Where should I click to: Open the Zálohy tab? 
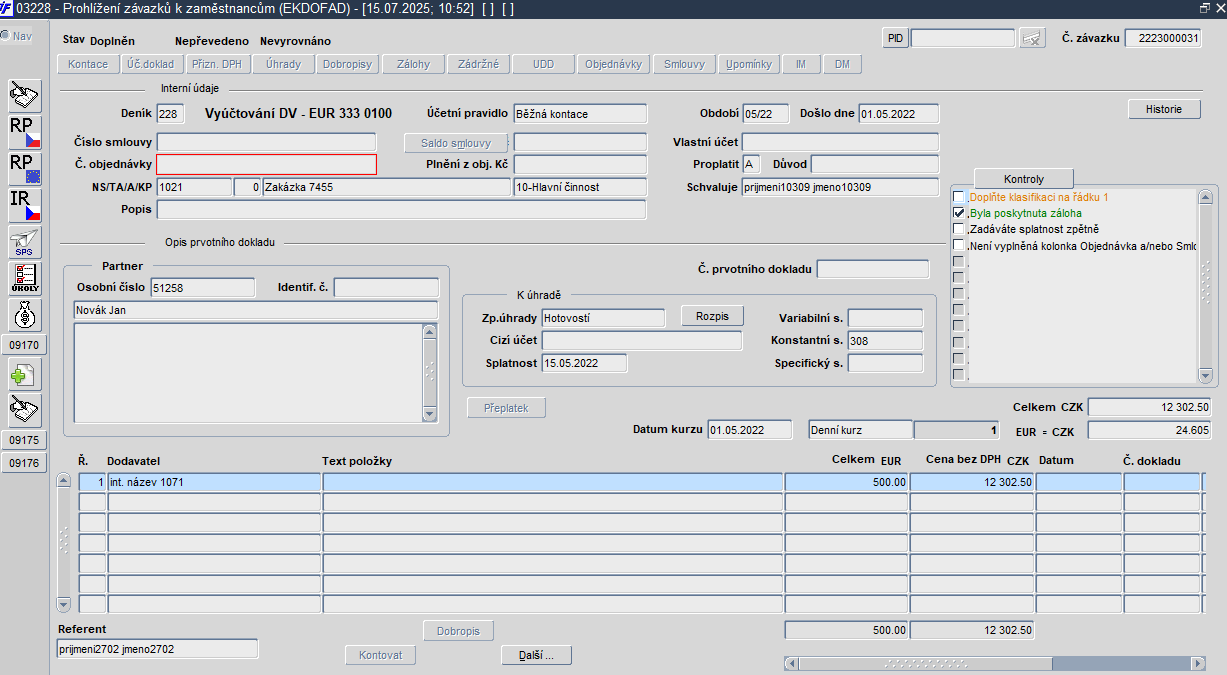click(x=413, y=64)
